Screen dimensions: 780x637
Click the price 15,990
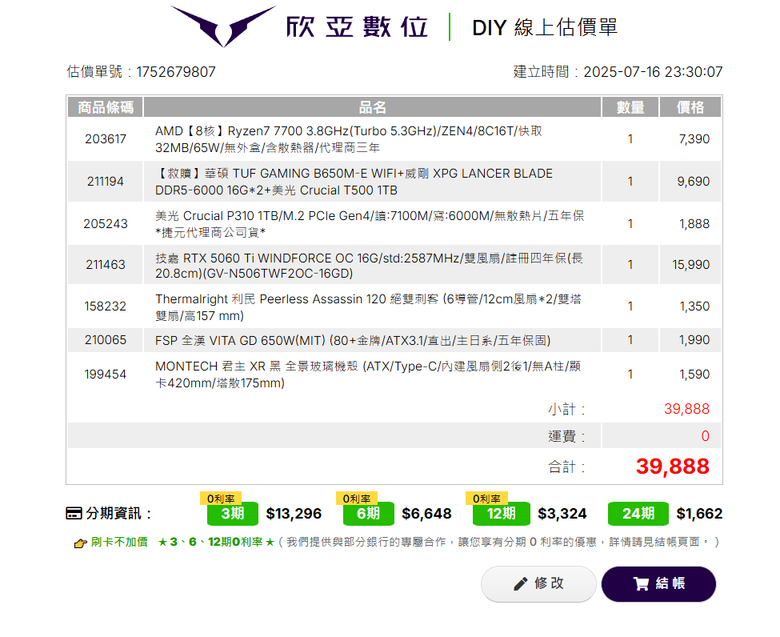(691, 265)
